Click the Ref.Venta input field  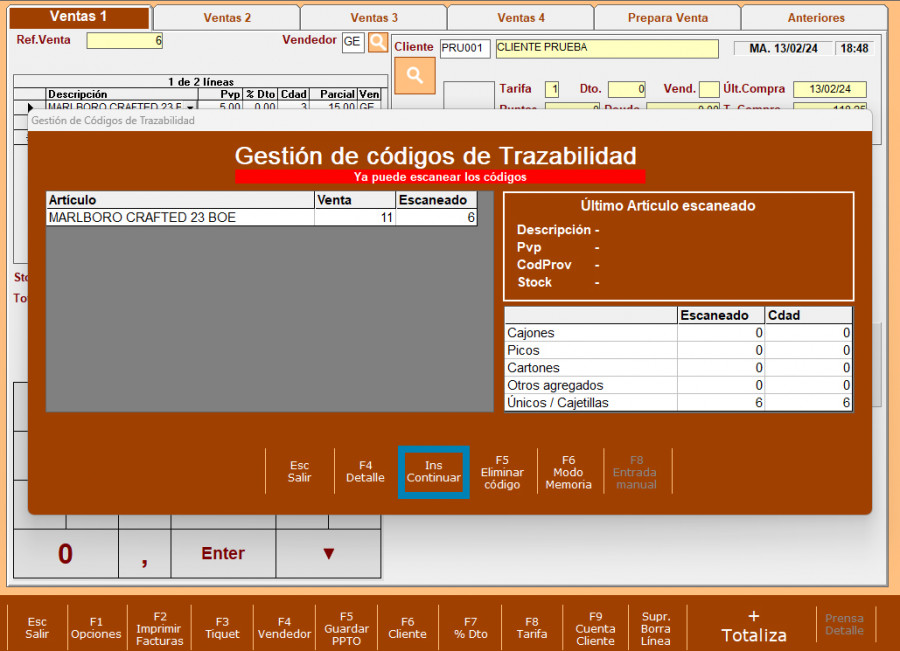coord(124,41)
